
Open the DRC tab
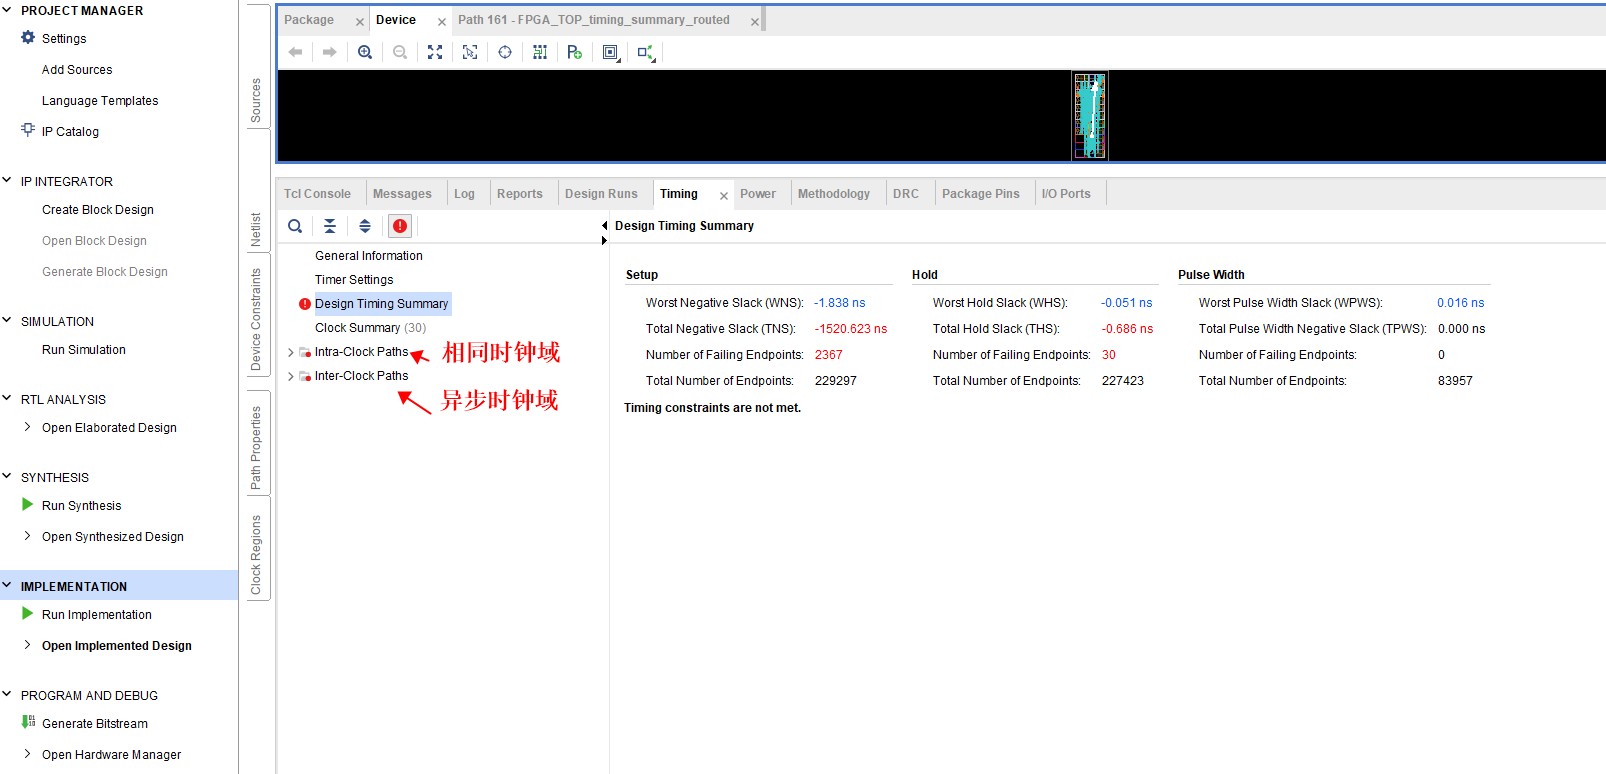pyautogui.click(x=906, y=194)
